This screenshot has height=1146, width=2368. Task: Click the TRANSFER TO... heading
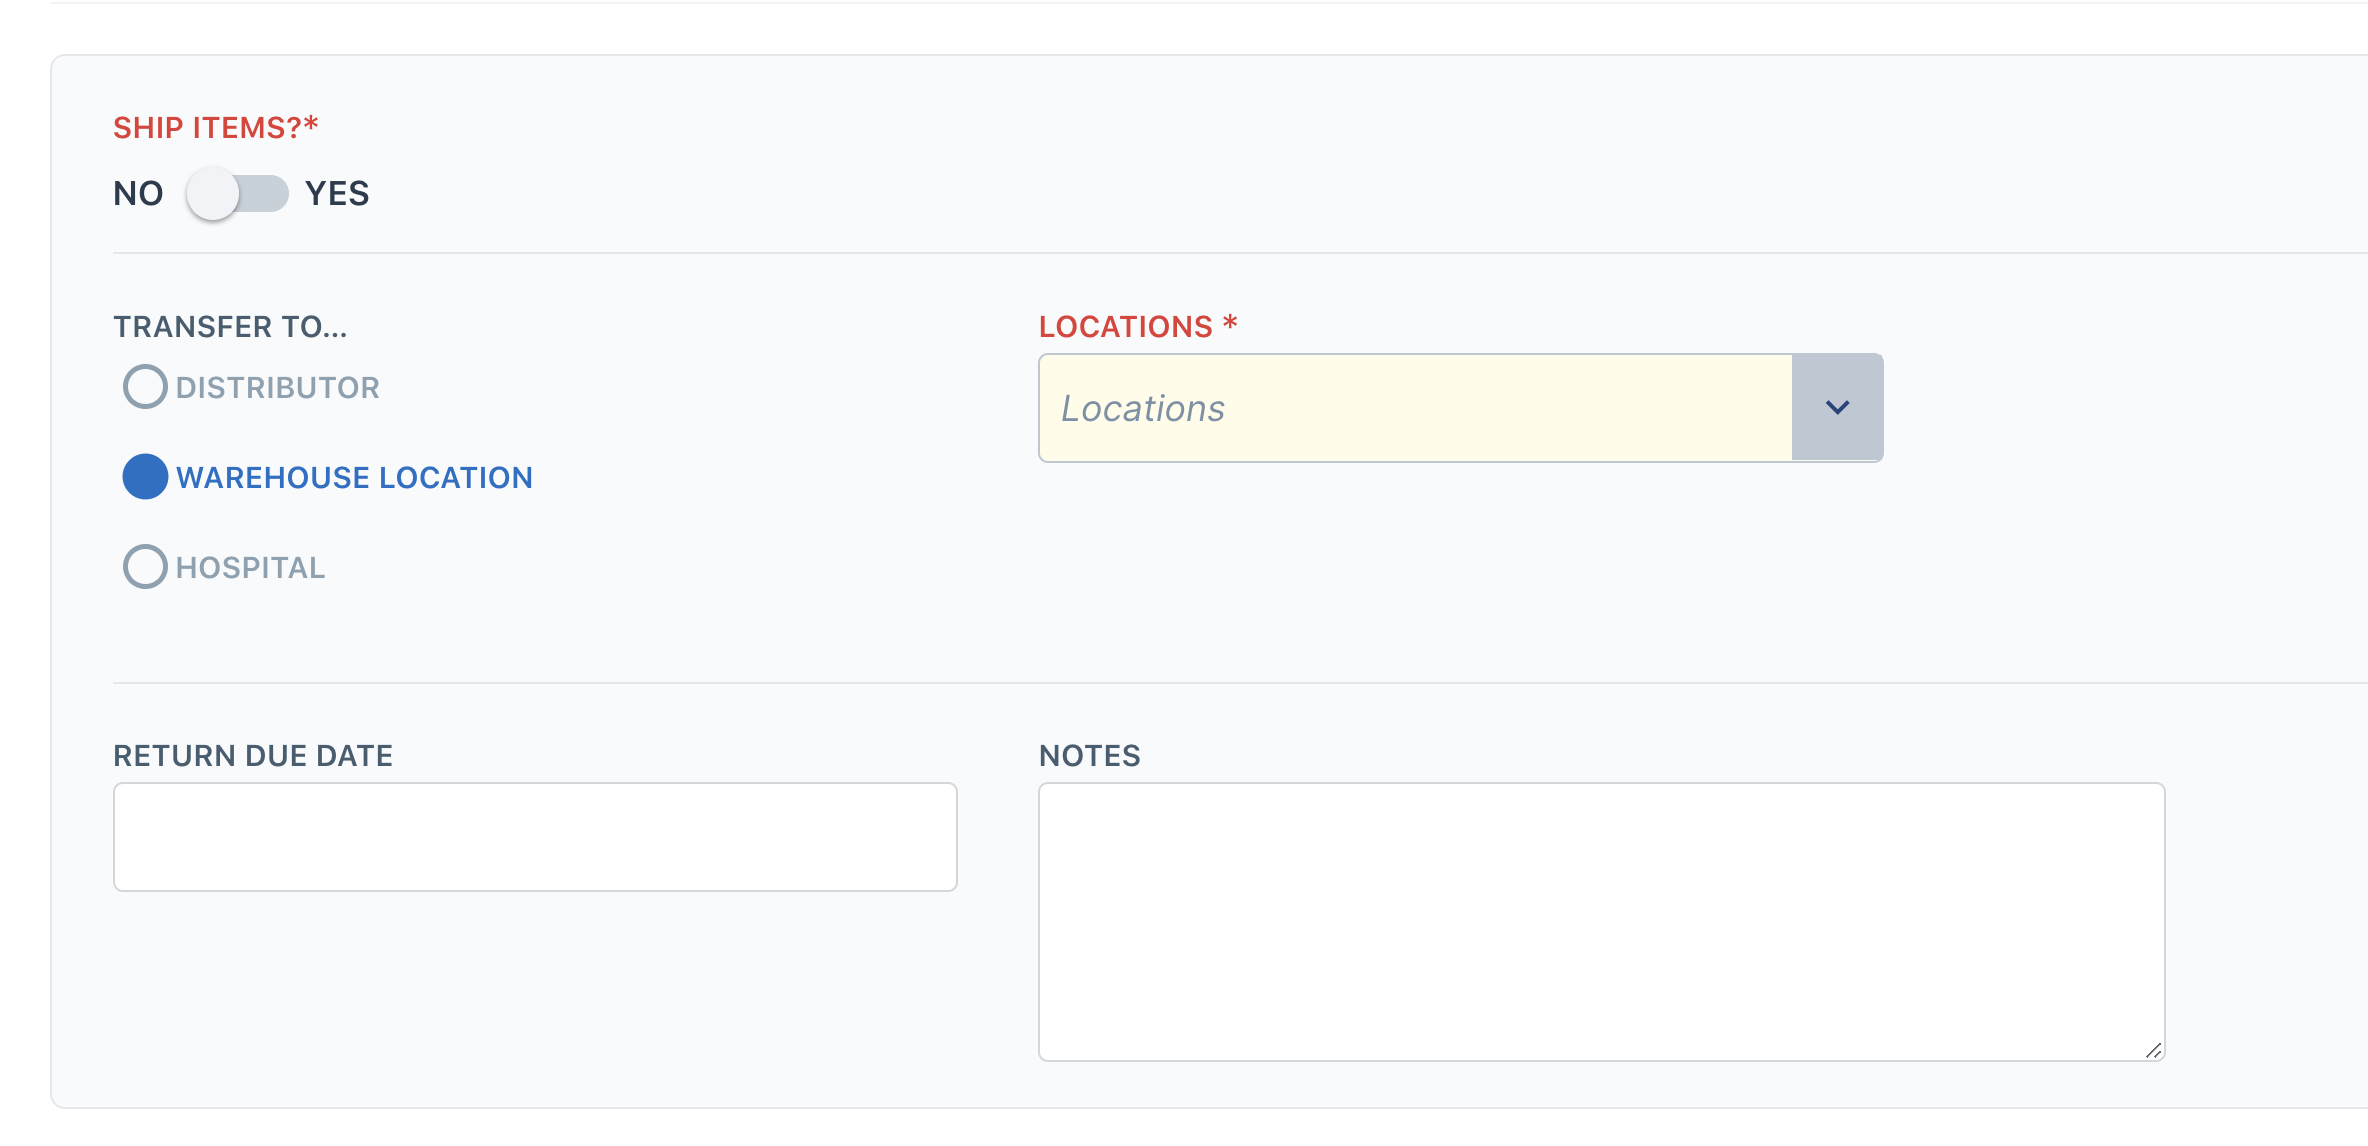(x=230, y=327)
